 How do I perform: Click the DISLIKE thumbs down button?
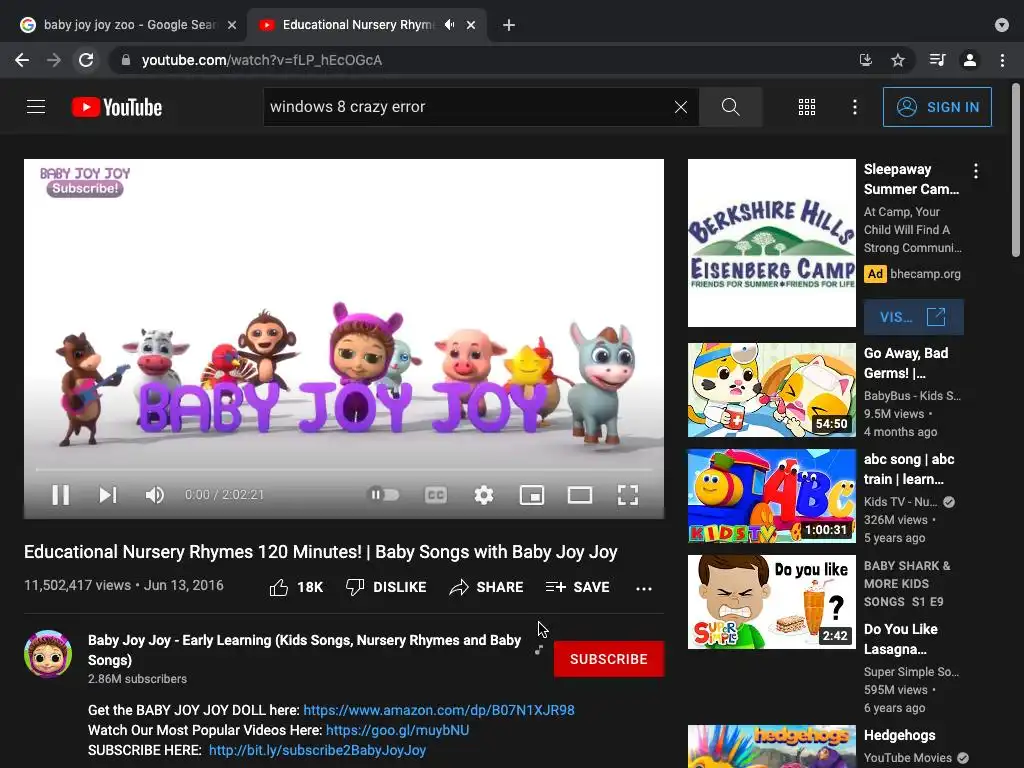click(386, 587)
